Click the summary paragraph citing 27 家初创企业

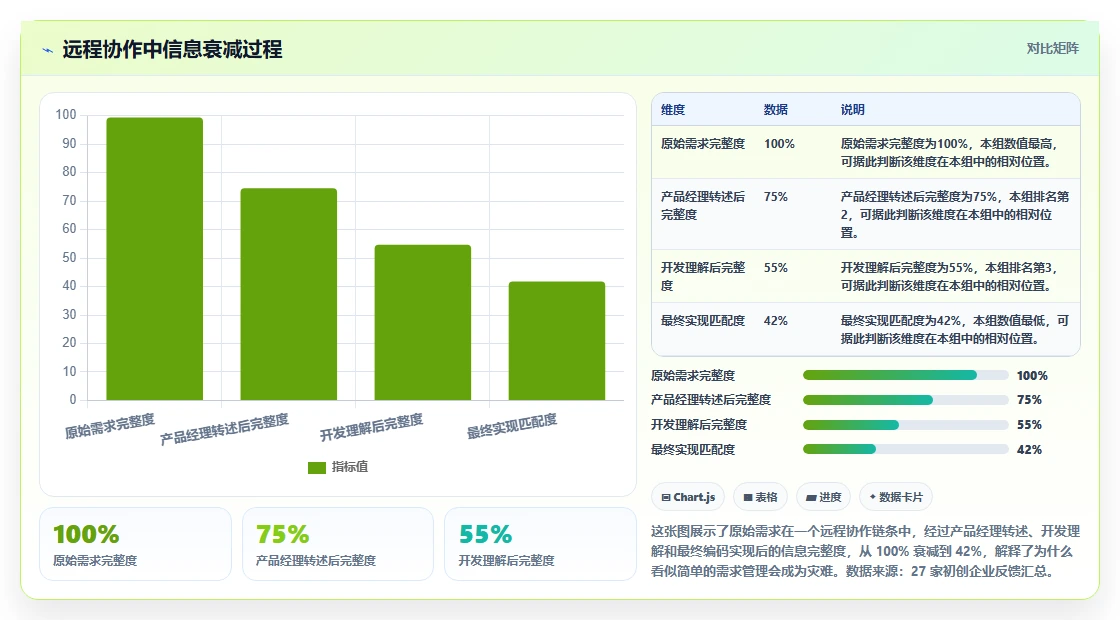[865, 551]
